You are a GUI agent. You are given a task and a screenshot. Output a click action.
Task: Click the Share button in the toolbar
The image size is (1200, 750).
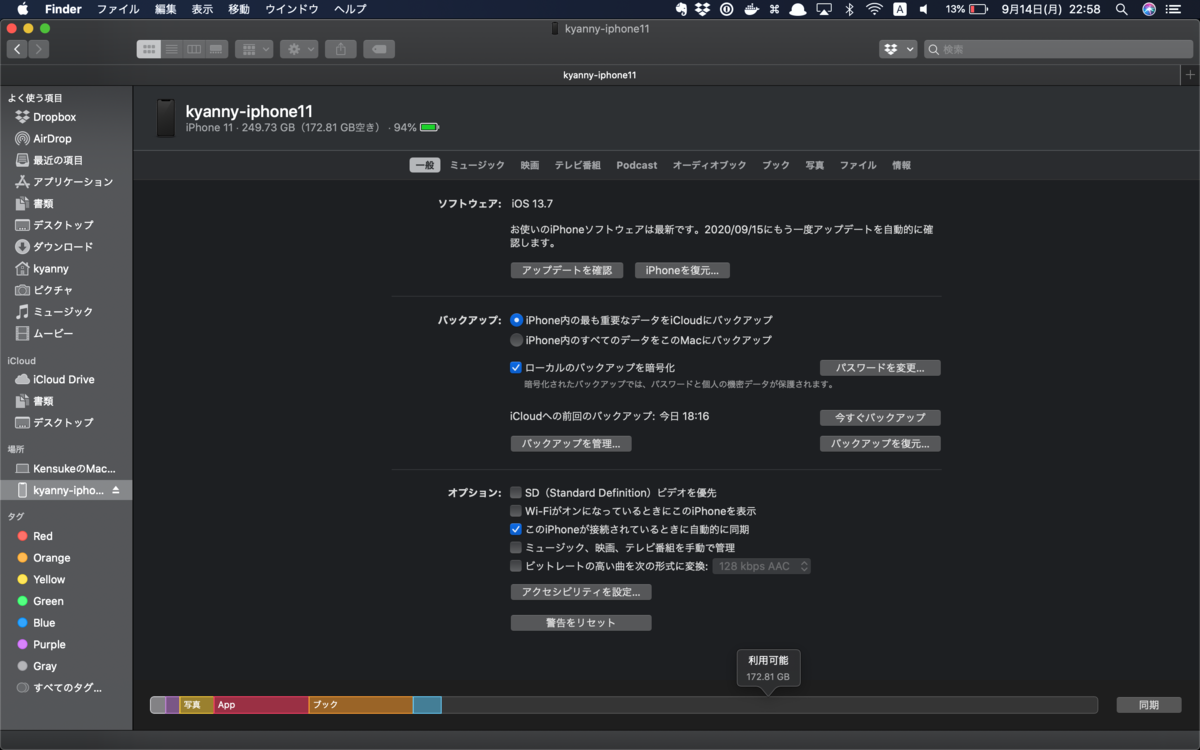click(x=340, y=49)
